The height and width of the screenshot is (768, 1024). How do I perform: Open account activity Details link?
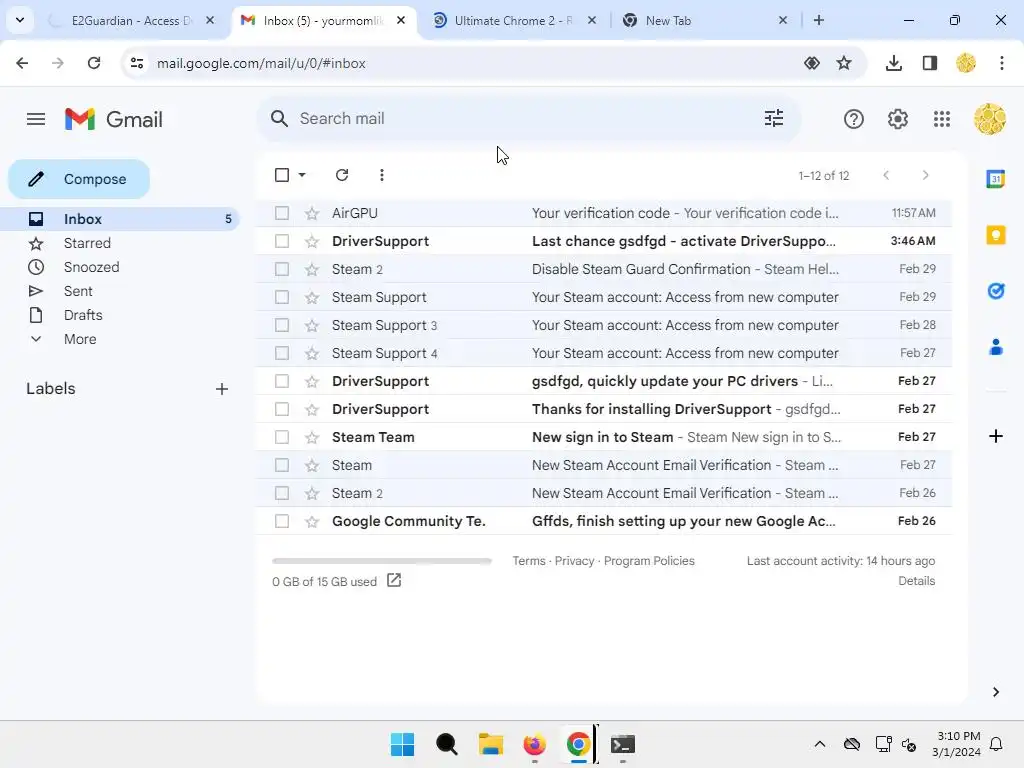(916, 581)
